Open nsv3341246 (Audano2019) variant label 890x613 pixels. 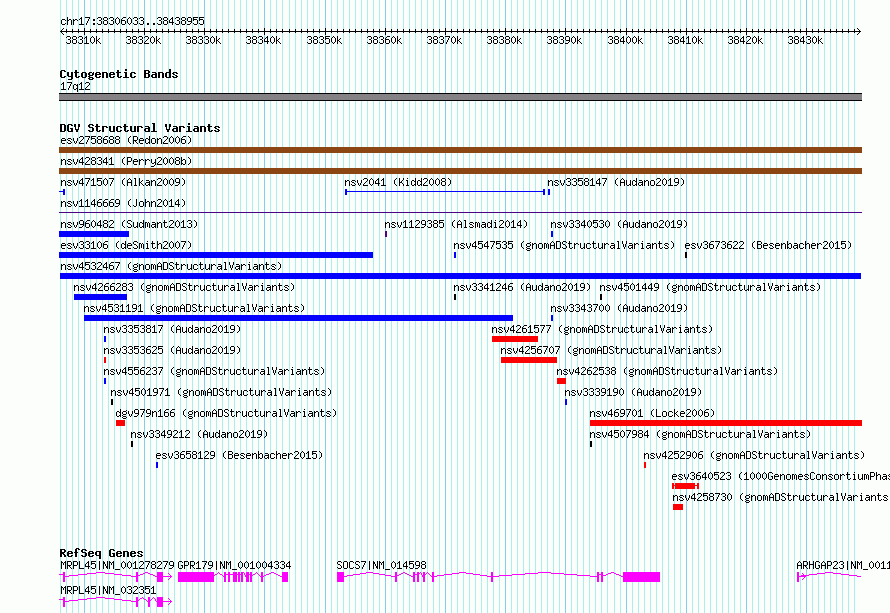[x=522, y=287]
